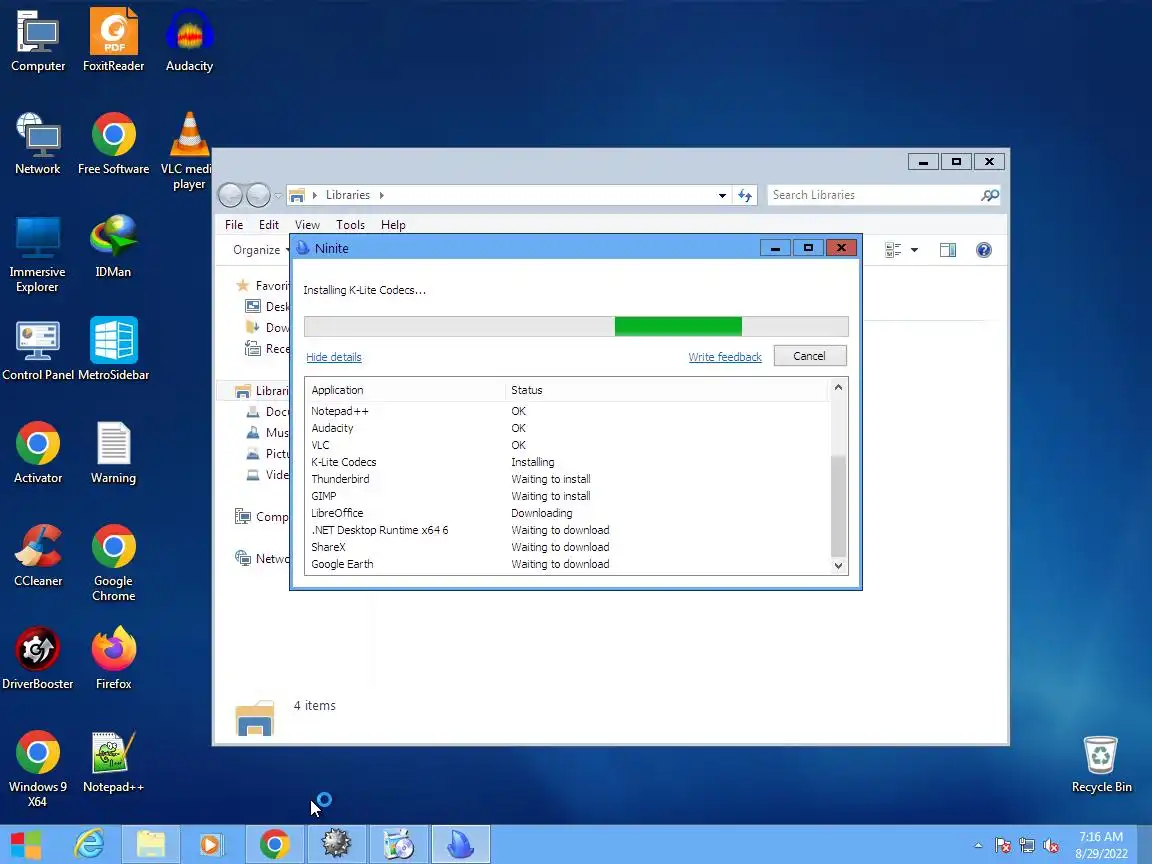Click the Back navigation button in Libraries
This screenshot has width=1152, height=864.
231,195
